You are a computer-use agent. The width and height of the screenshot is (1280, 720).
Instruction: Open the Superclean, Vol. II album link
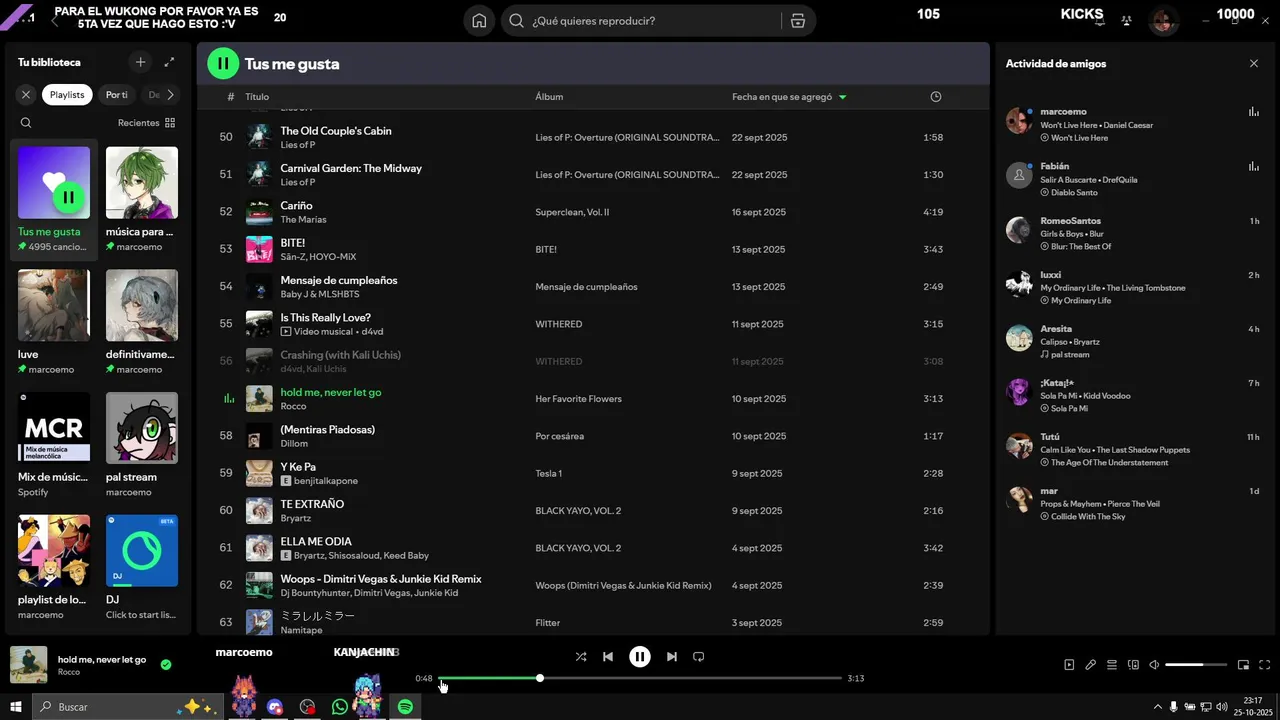click(x=572, y=212)
